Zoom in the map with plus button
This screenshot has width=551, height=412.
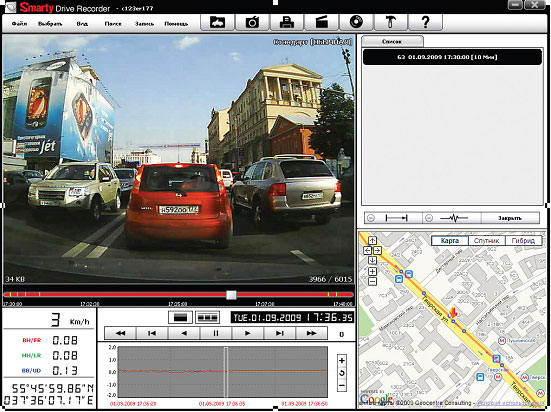[x=372, y=271]
